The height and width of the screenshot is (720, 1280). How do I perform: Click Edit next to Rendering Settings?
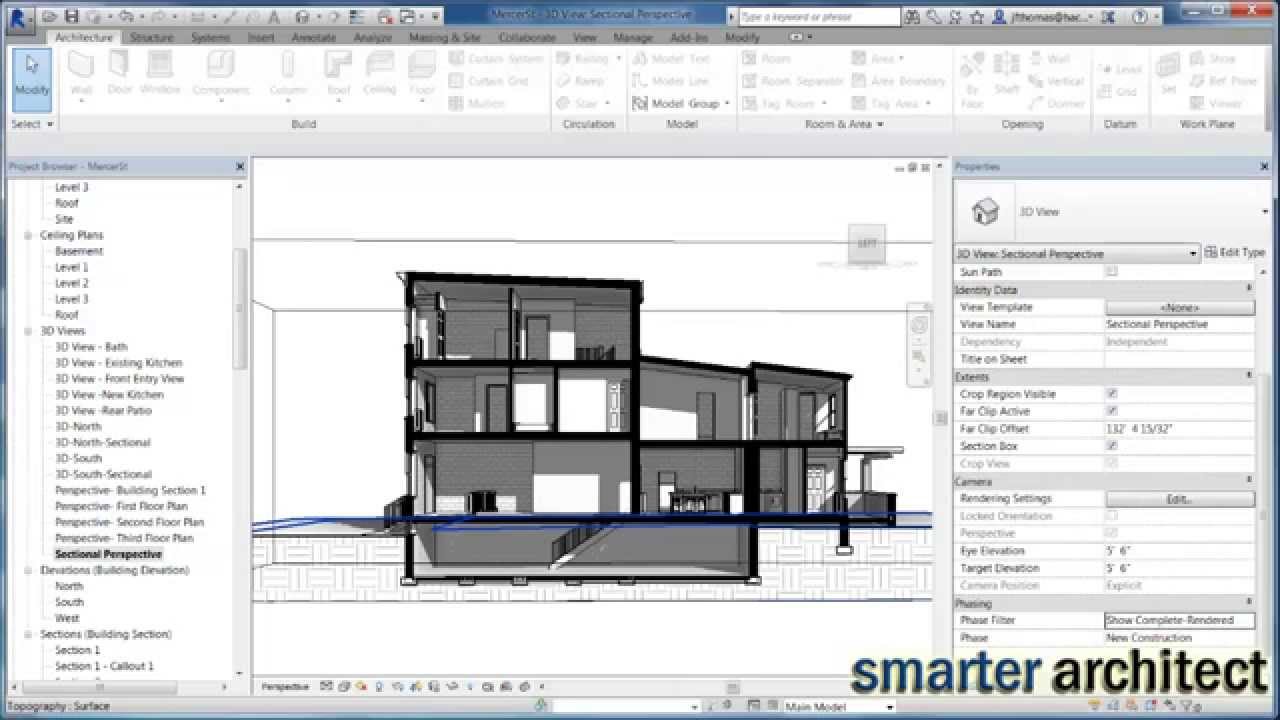[1179, 498]
